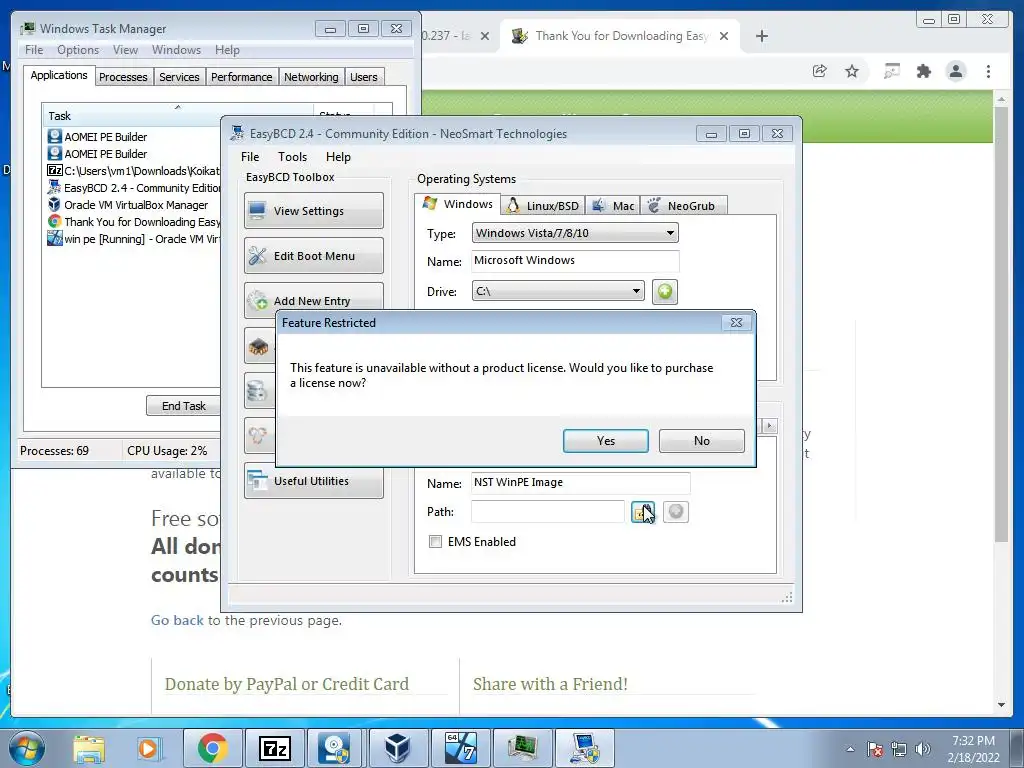Close the Feature Restricted dialog
Image resolution: width=1024 pixels, height=768 pixels.
(736, 323)
